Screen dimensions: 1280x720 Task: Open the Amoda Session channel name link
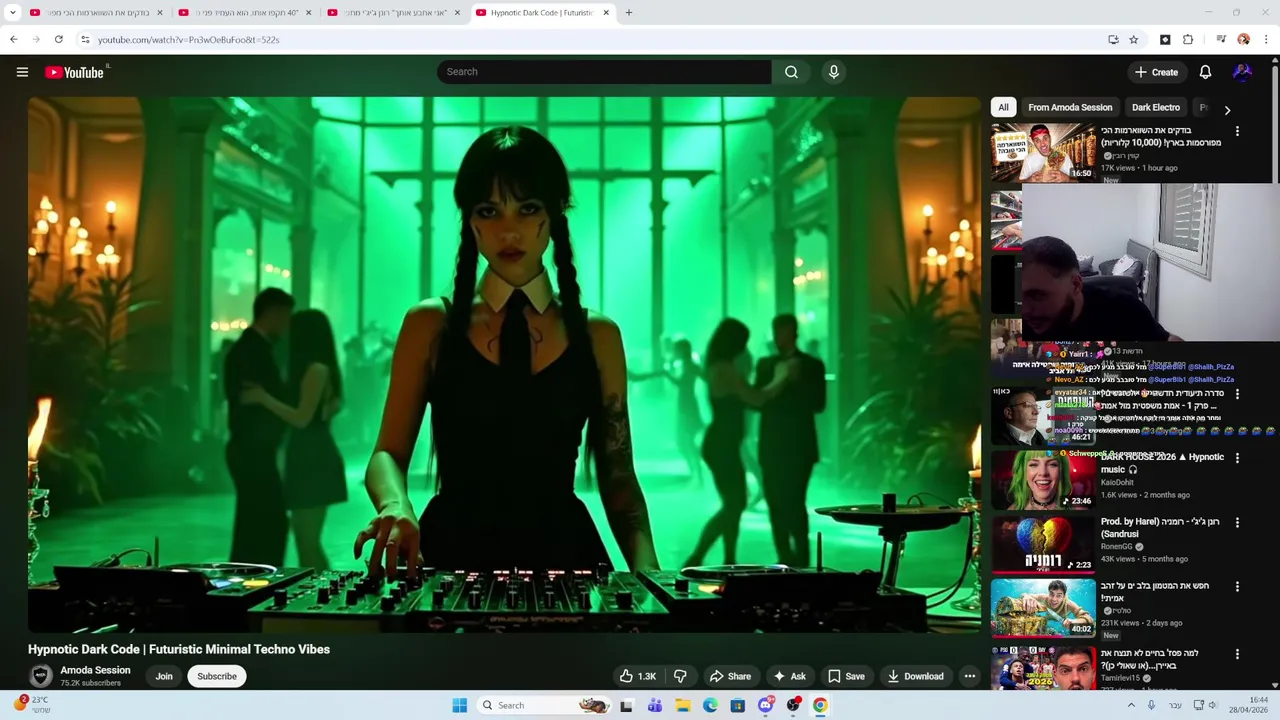95,670
